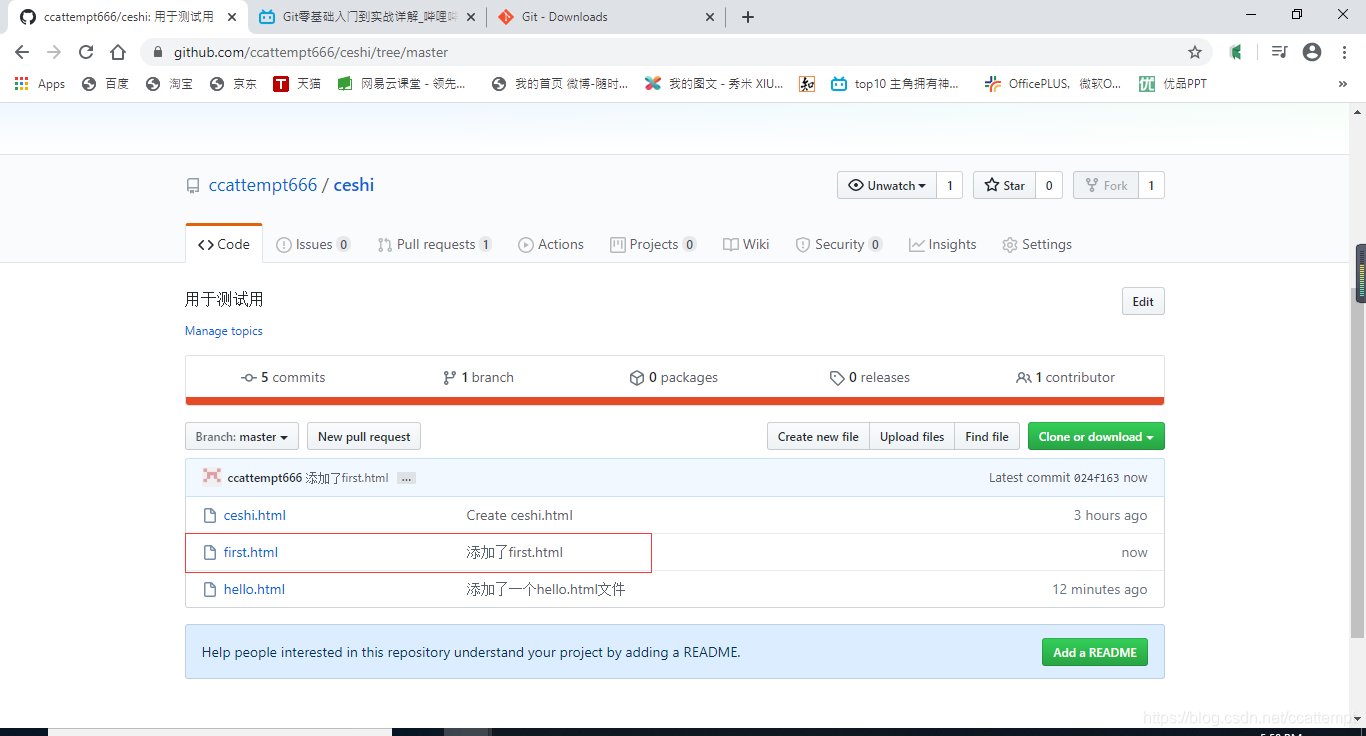Open the 我的首页 微博 bookmark
Viewport: 1366px width, 736px height.
pos(560,84)
